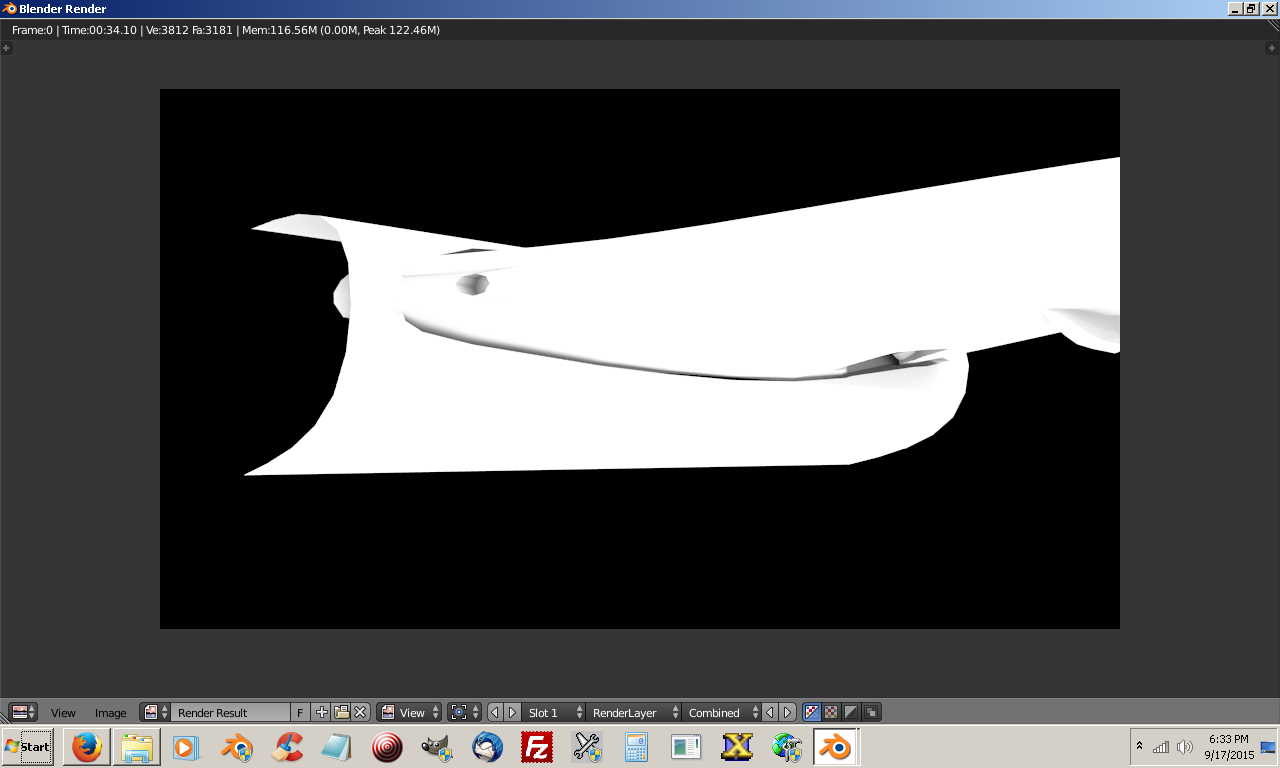
Task: Open the editor type selector icon
Action: [23, 712]
